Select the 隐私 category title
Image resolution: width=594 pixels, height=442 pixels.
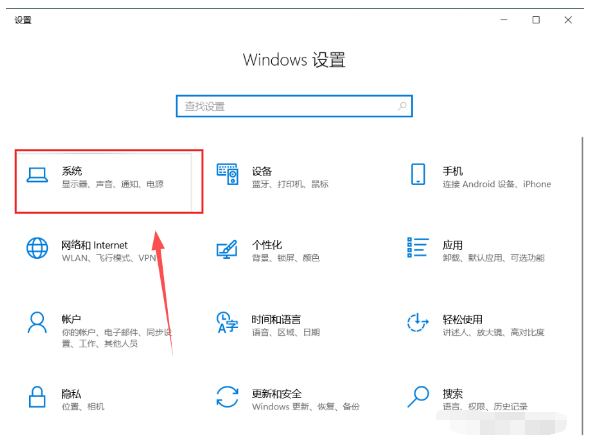coord(71,394)
